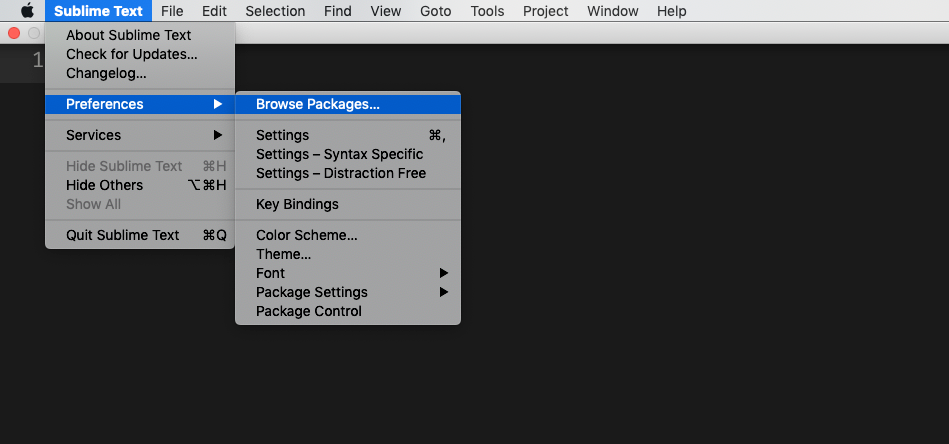Select the Preferences submenu item
The height and width of the screenshot is (444, 949).
click(140, 104)
